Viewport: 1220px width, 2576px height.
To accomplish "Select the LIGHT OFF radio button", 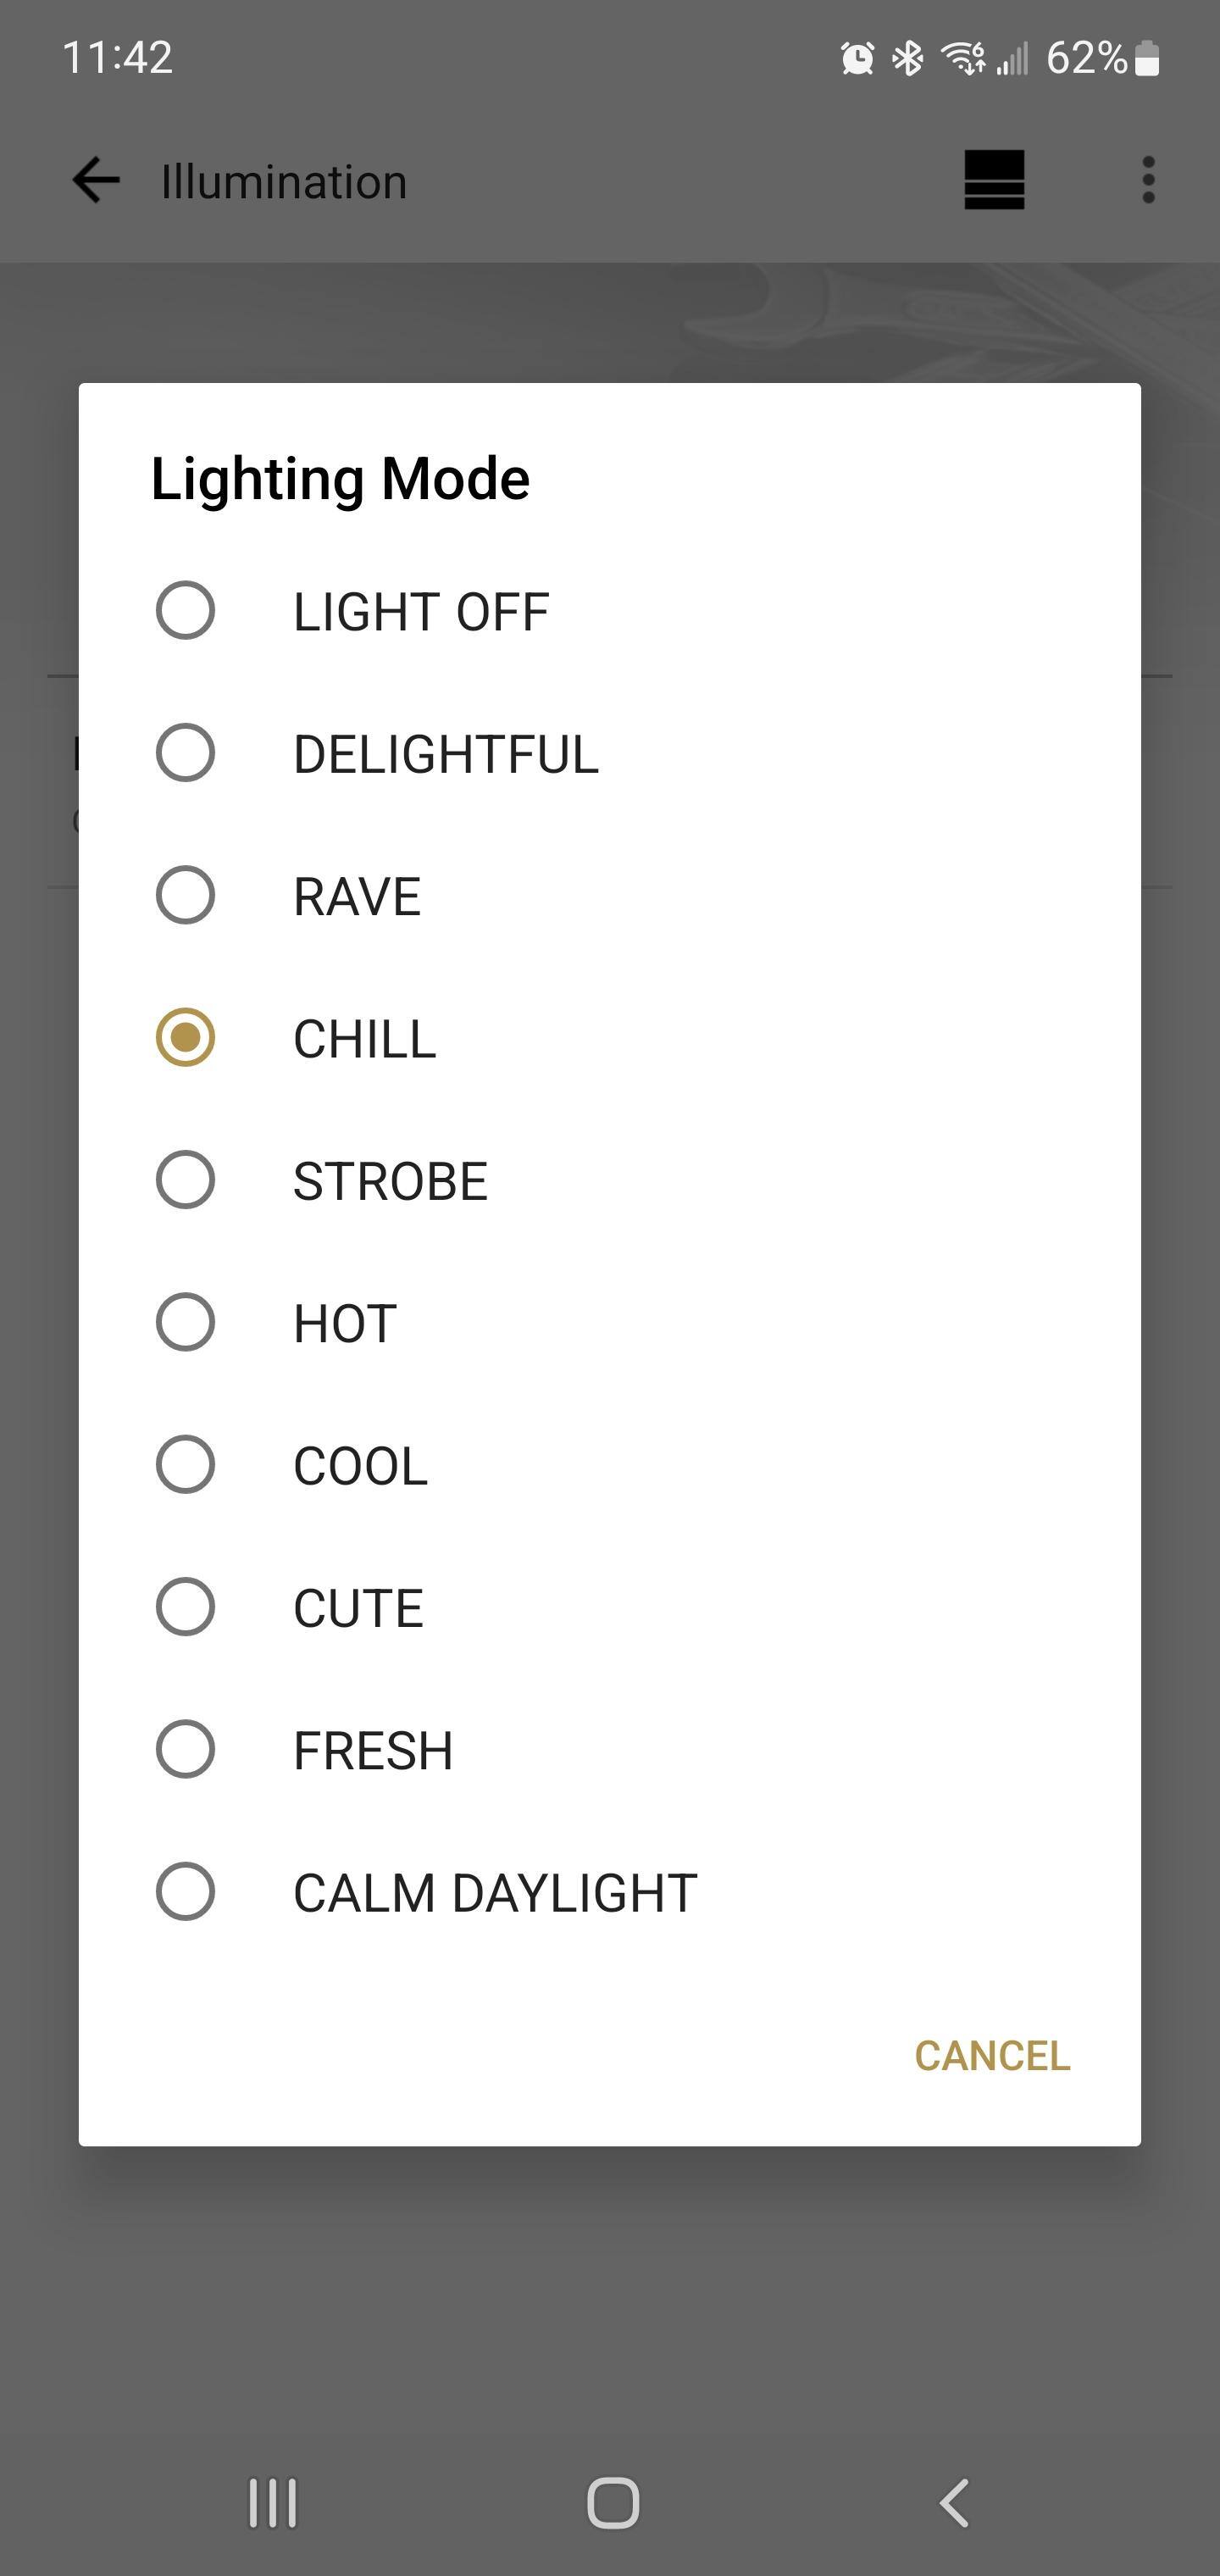I will click(x=186, y=610).
